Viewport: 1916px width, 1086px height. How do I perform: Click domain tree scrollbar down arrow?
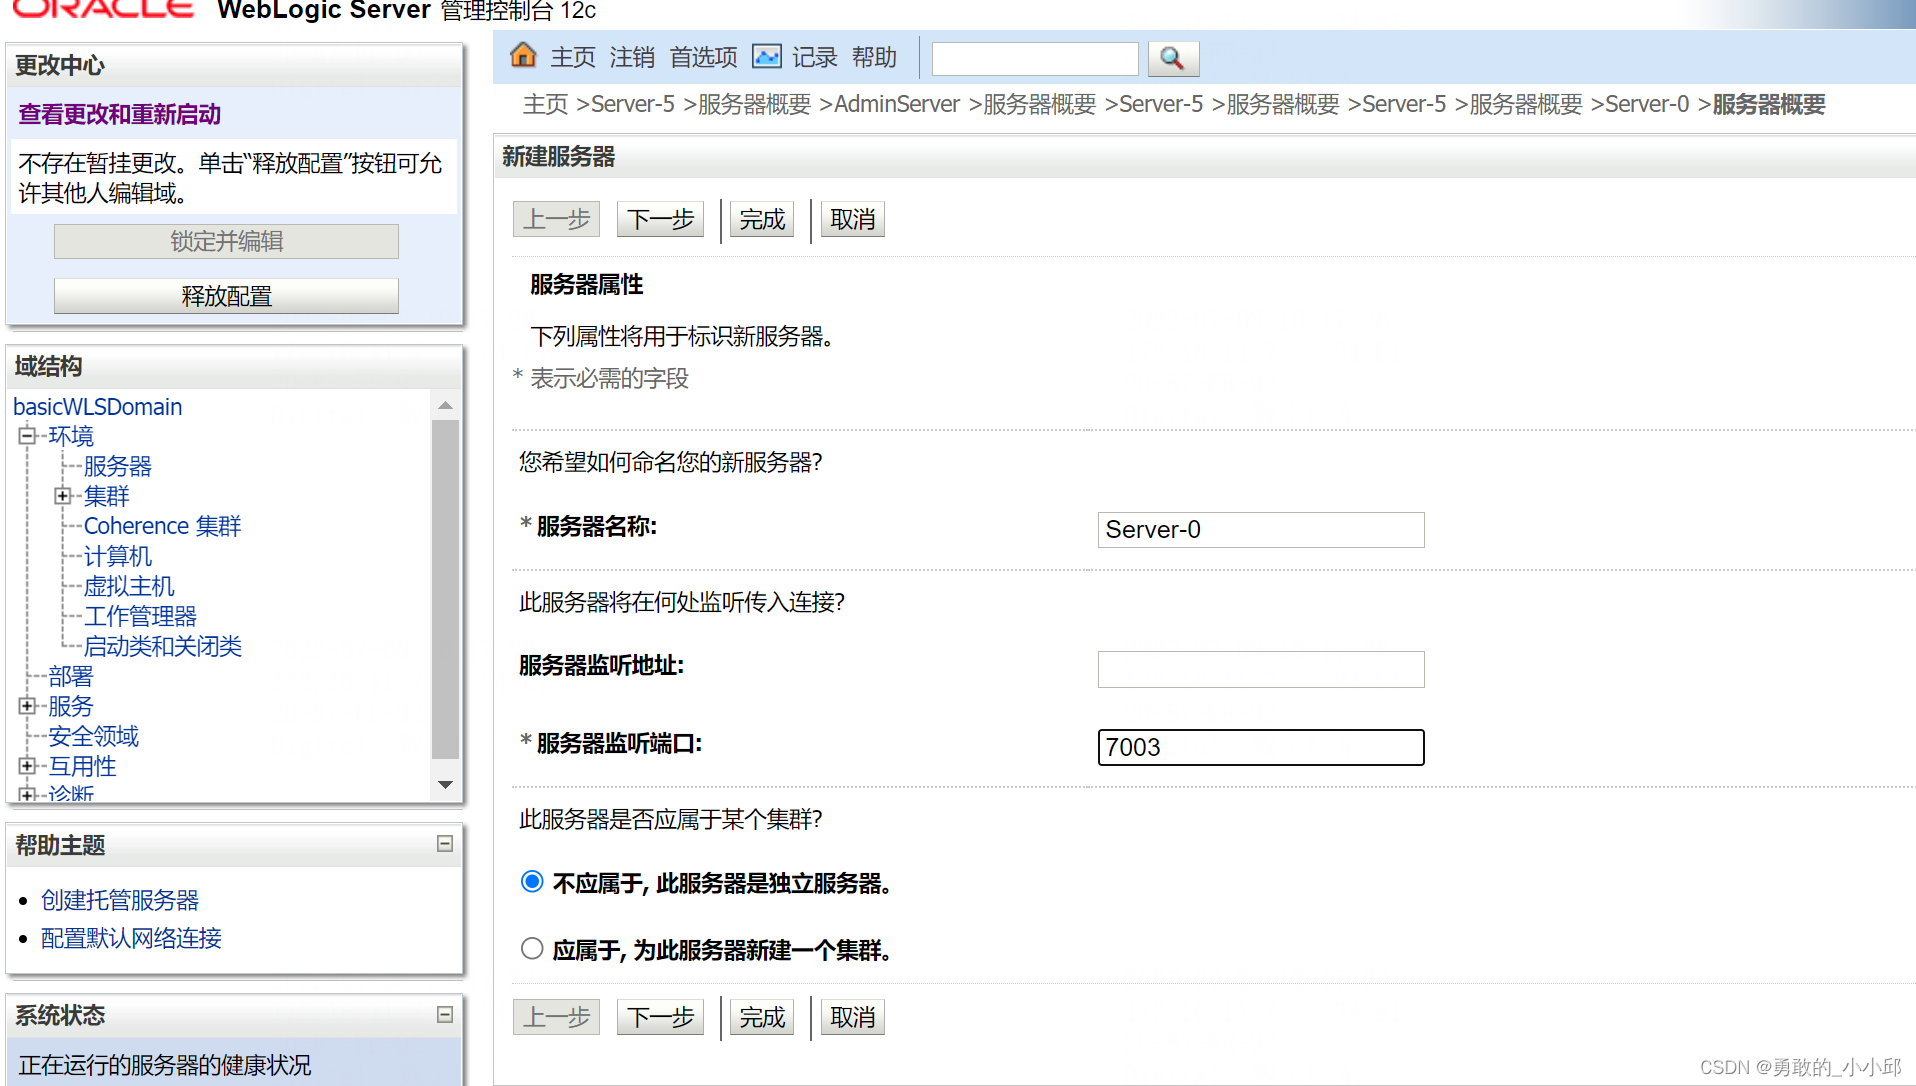(445, 785)
